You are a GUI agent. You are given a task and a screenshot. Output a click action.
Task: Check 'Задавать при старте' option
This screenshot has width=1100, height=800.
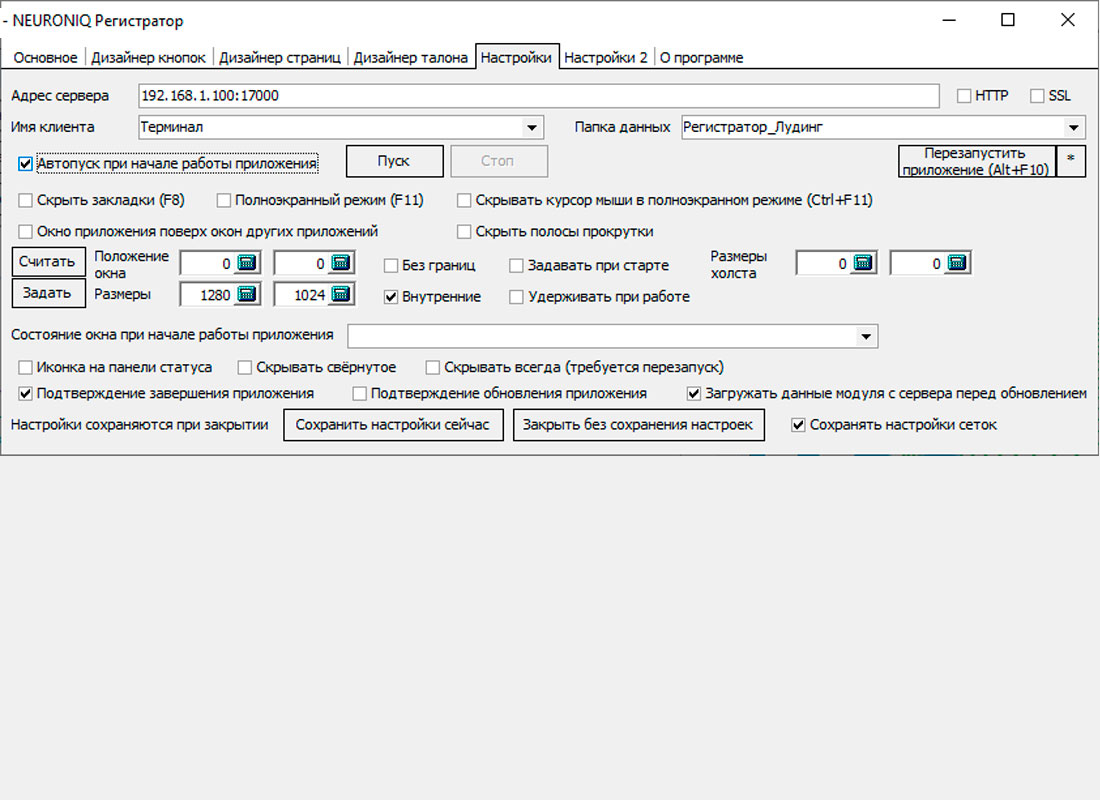[x=516, y=266]
